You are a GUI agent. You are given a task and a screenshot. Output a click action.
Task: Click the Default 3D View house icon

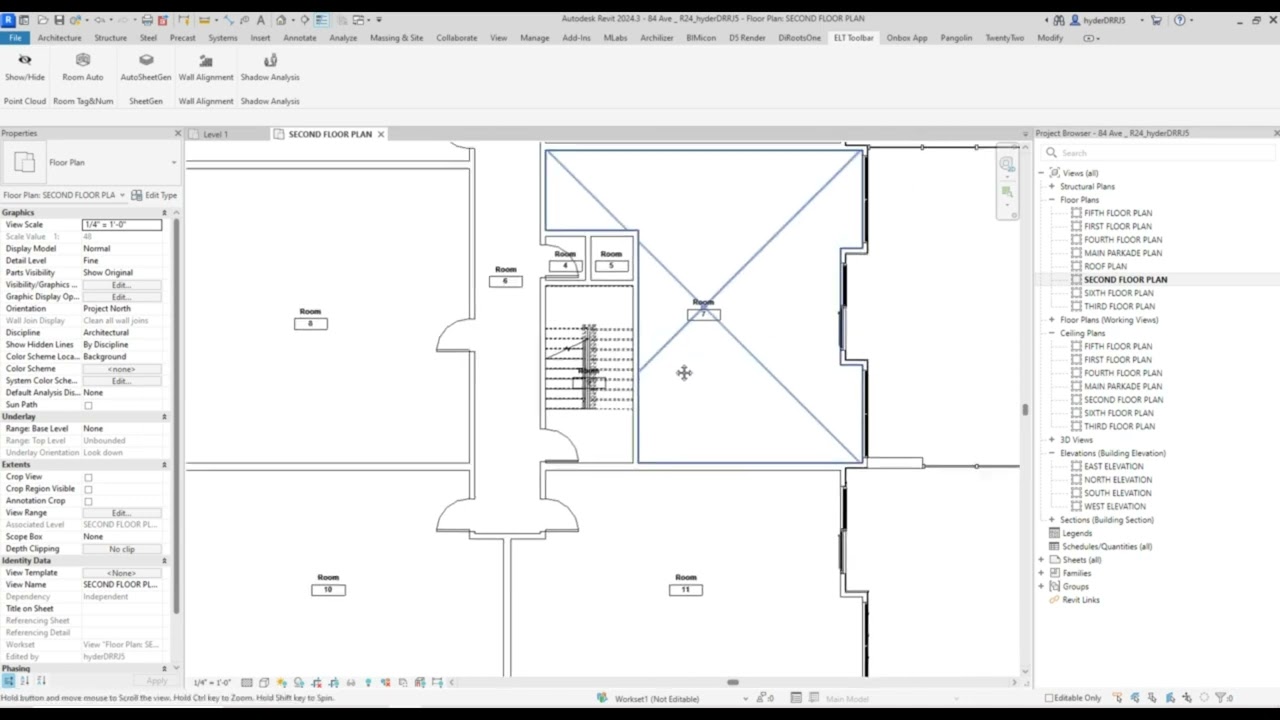[281, 19]
